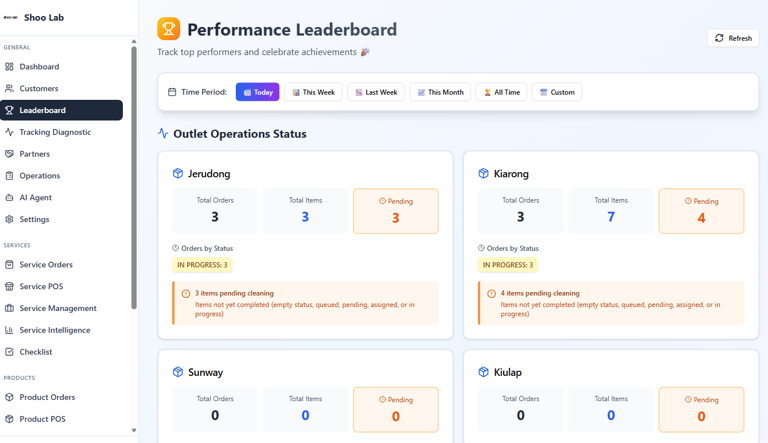
Task: Click the Tracking Diagnostic pulse icon
Action: [x=10, y=132]
